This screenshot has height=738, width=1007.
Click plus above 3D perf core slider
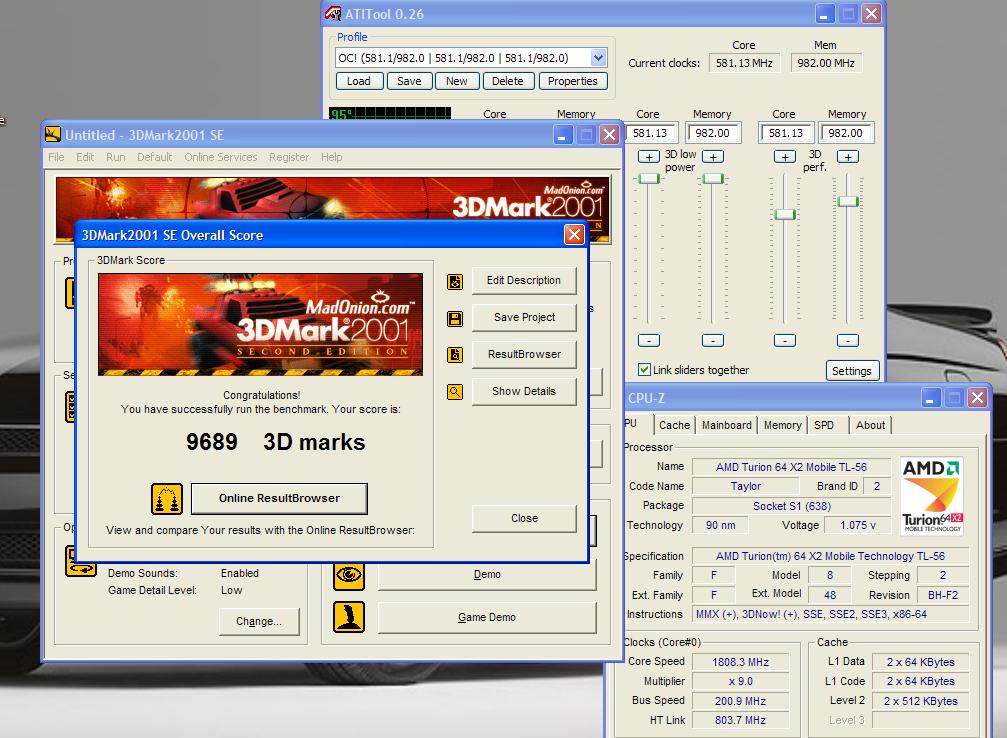[785, 157]
